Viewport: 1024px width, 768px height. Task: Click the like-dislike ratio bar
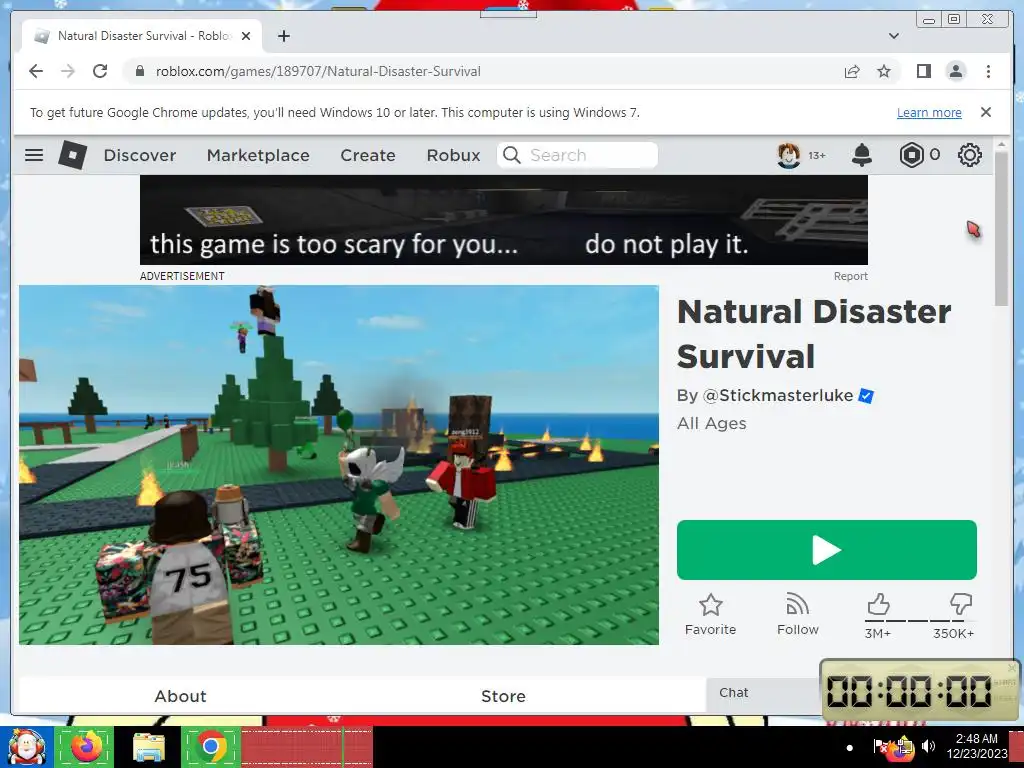click(x=920, y=621)
